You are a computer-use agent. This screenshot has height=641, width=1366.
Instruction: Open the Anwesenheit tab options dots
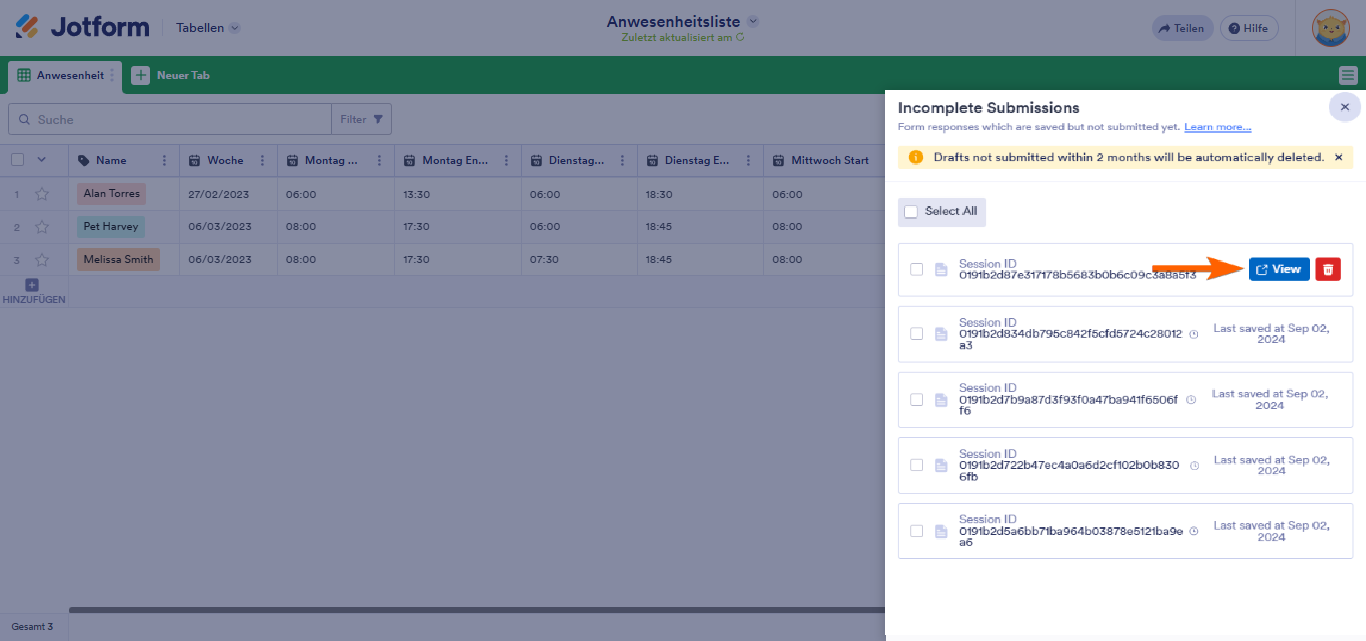[x=112, y=75]
